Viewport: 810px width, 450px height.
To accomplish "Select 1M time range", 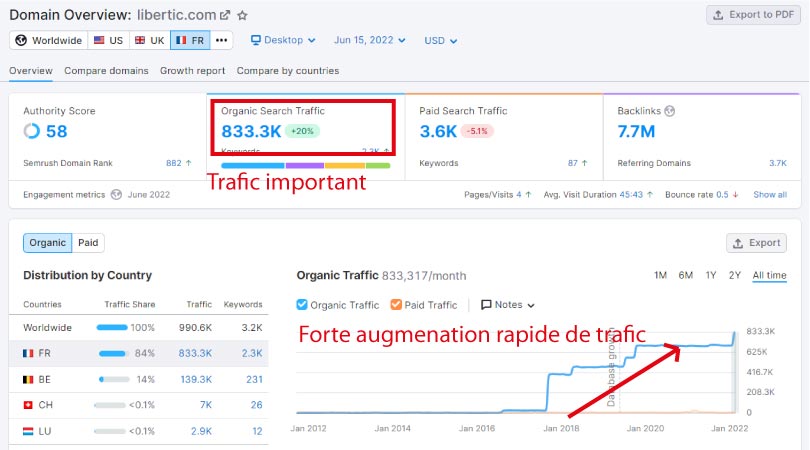I will click(x=660, y=275).
